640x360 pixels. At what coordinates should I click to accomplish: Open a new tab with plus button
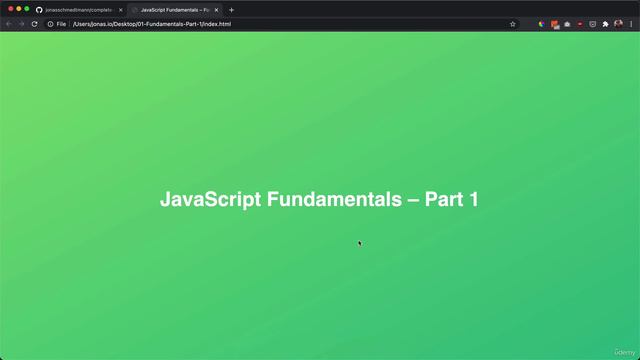[231, 10]
